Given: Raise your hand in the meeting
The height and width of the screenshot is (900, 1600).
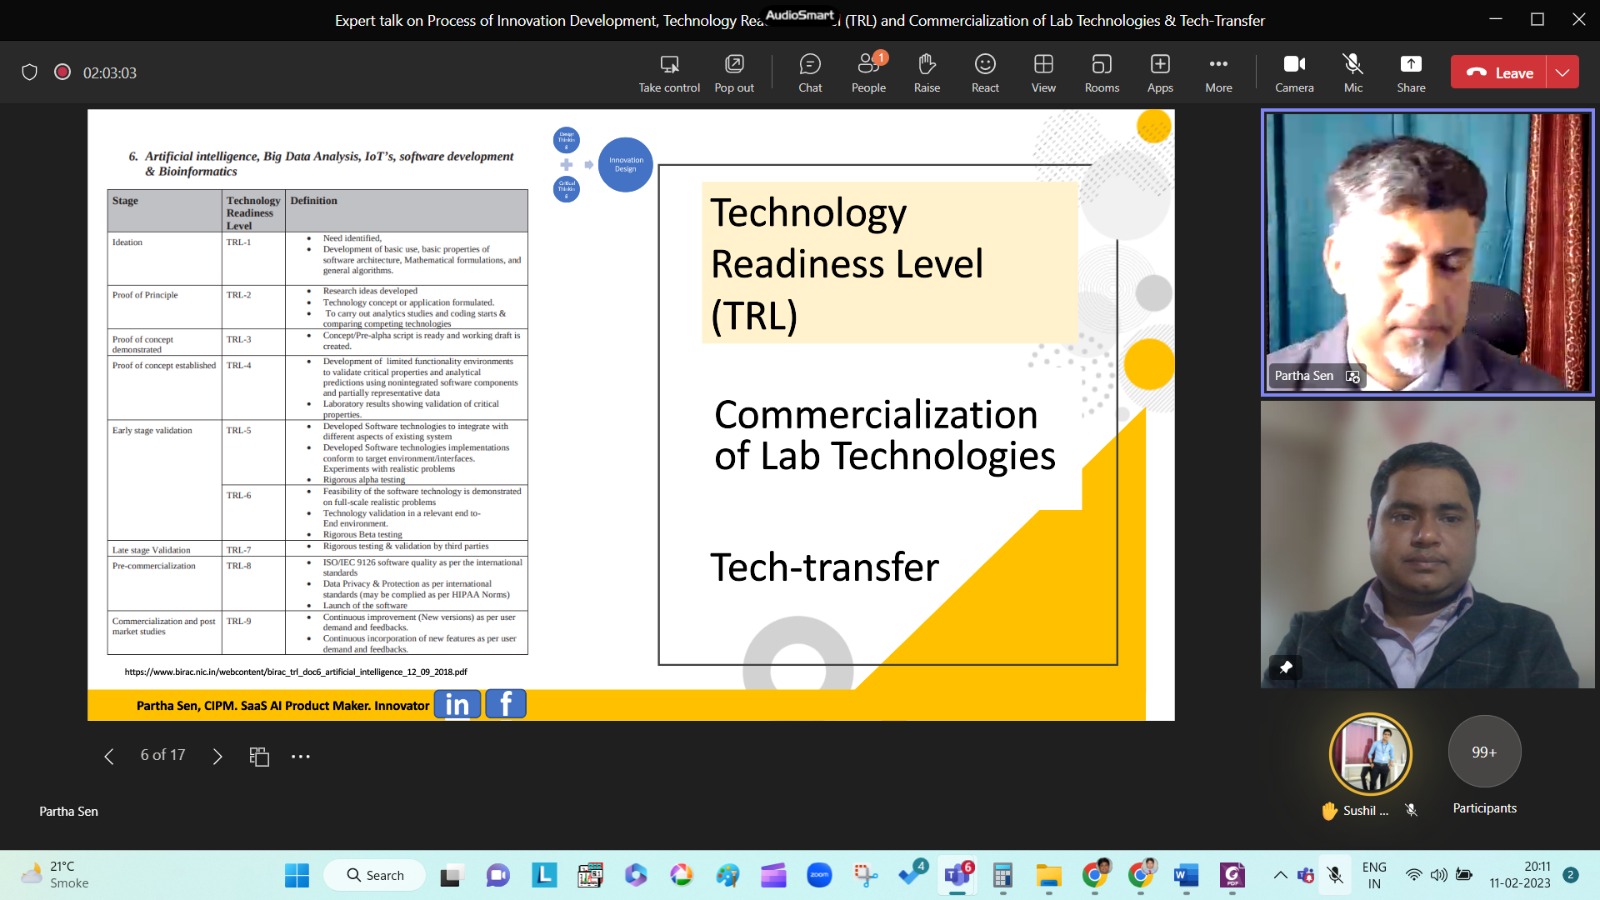Looking at the screenshot, I should (927, 73).
